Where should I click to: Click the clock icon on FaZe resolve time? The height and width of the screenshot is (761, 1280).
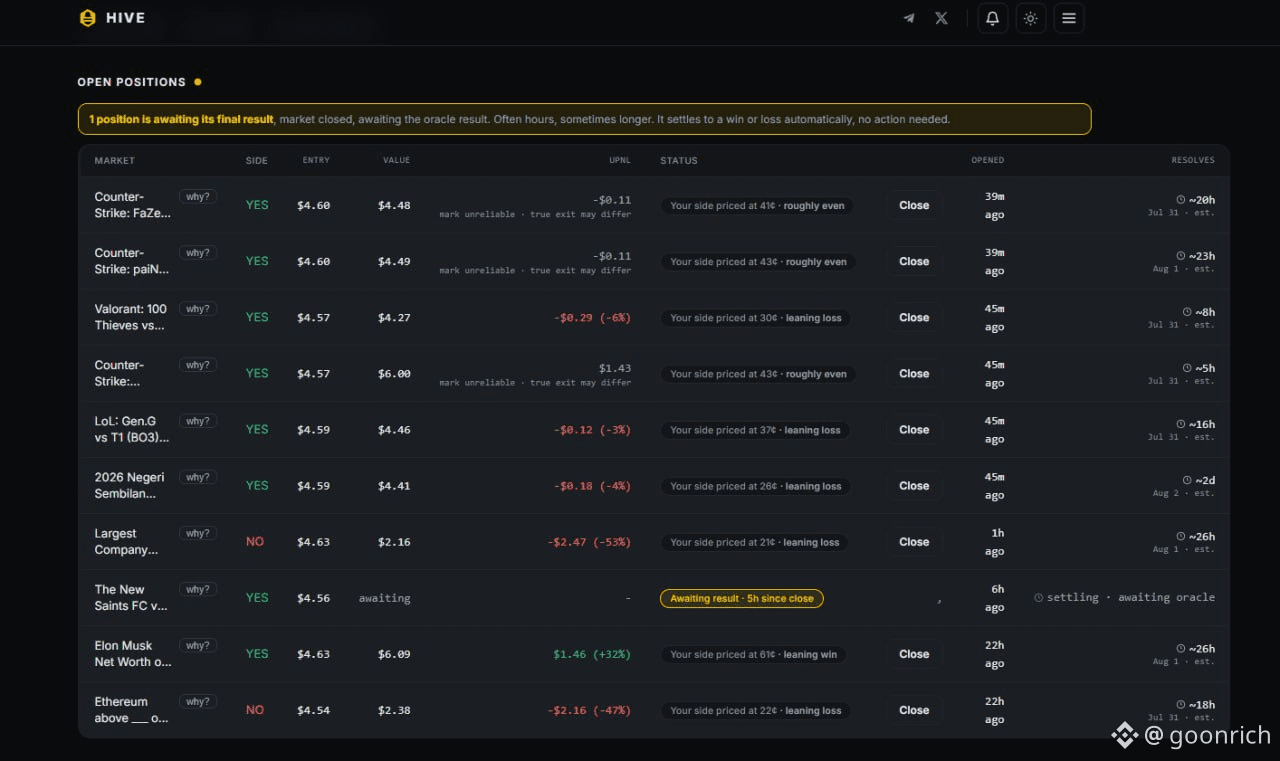tap(1181, 200)
